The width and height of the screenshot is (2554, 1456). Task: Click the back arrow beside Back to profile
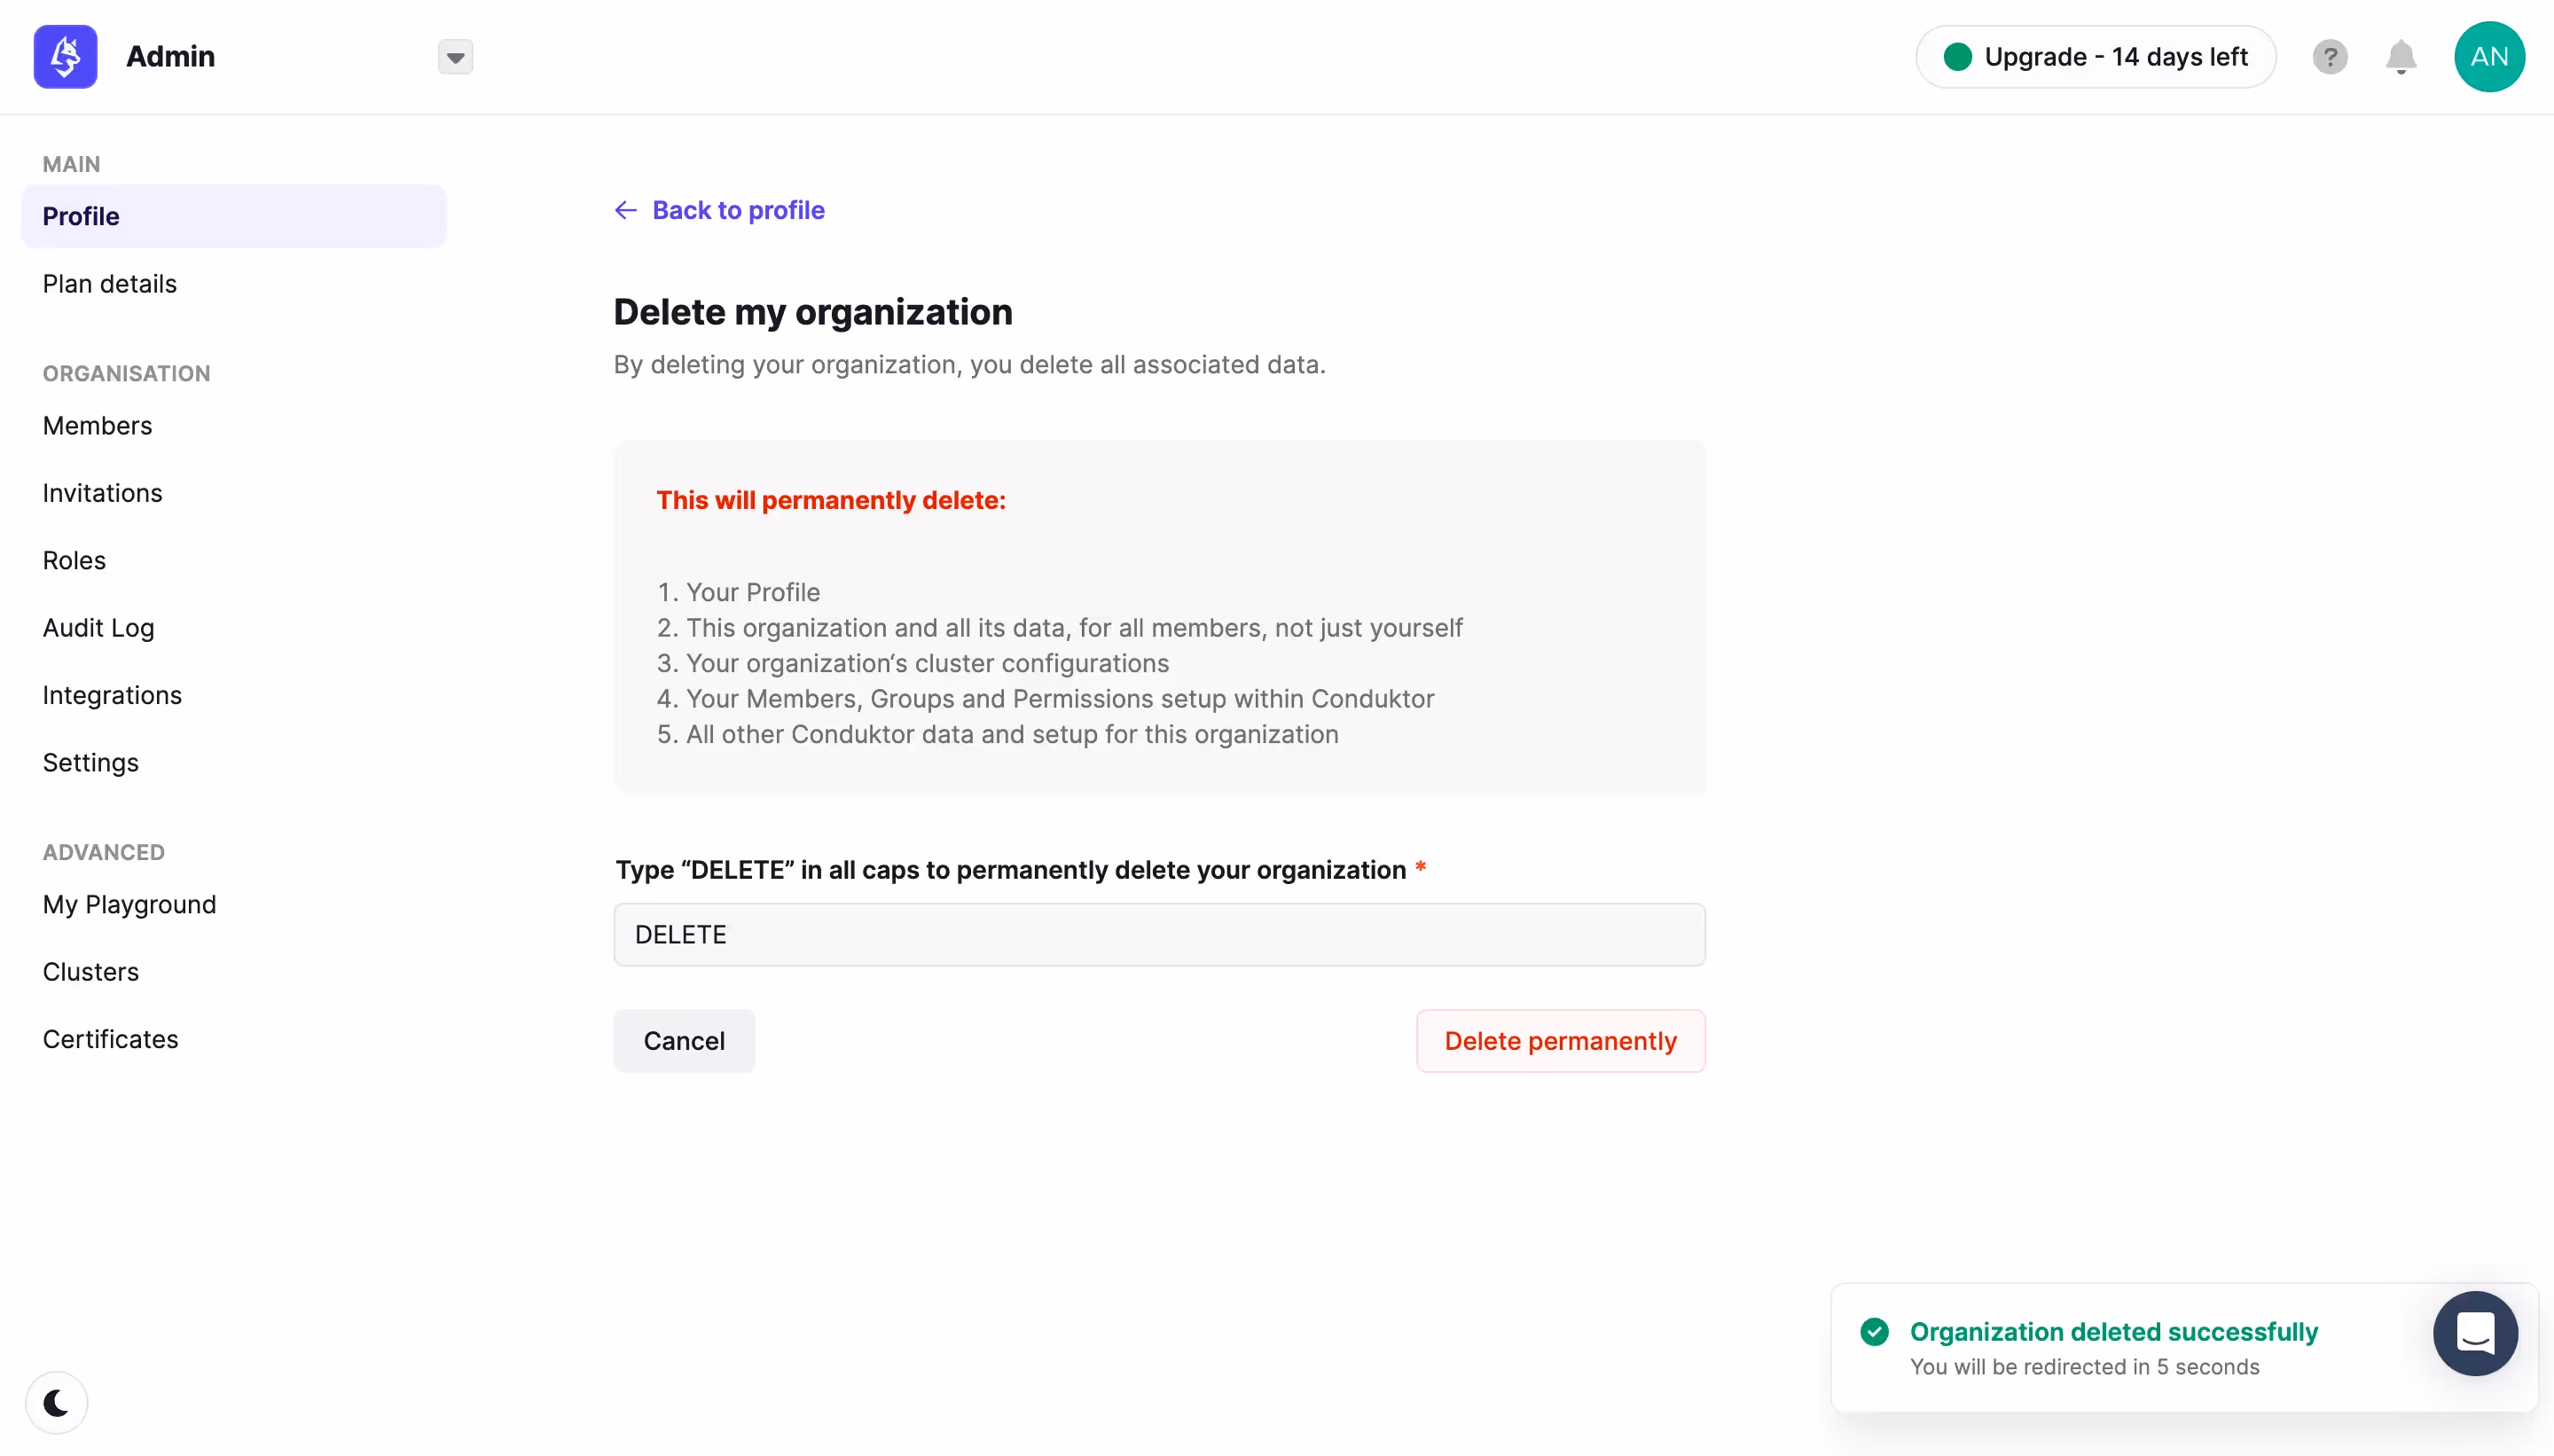pos(625,210)
